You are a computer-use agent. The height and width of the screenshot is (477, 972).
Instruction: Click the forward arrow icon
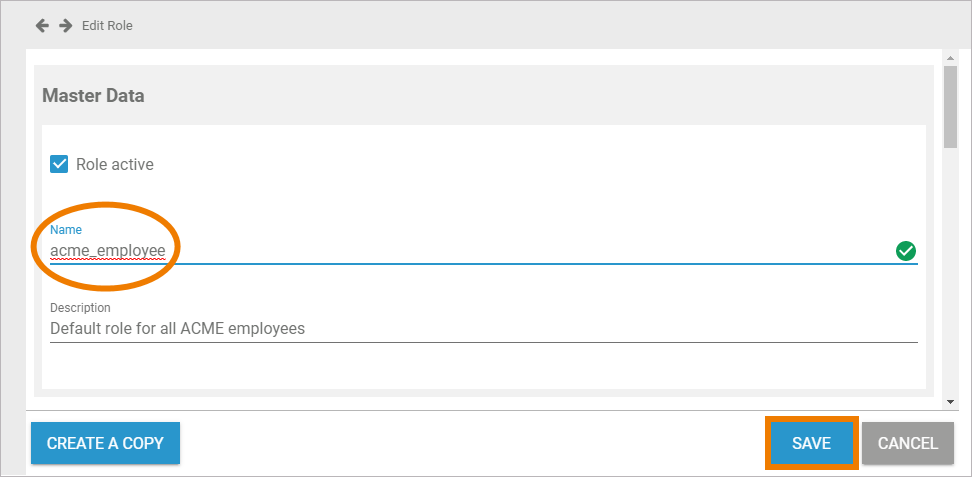click(x=66, y=25)
